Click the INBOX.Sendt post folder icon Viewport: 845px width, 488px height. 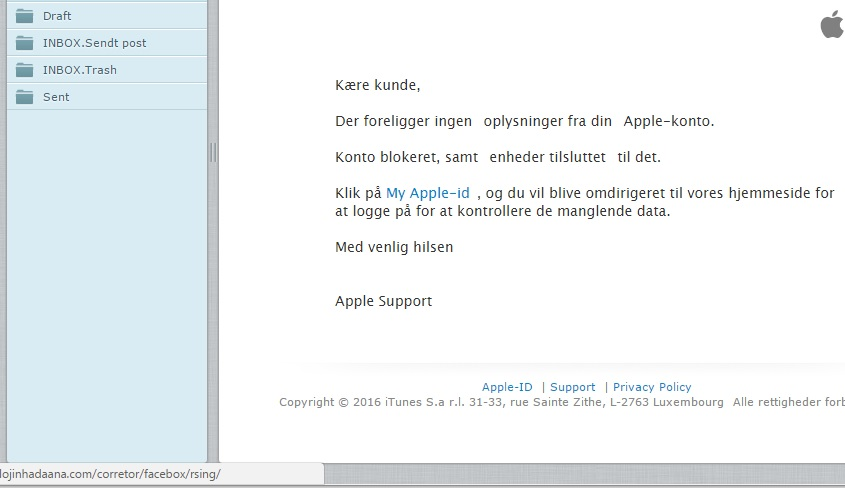coord(24,43)
